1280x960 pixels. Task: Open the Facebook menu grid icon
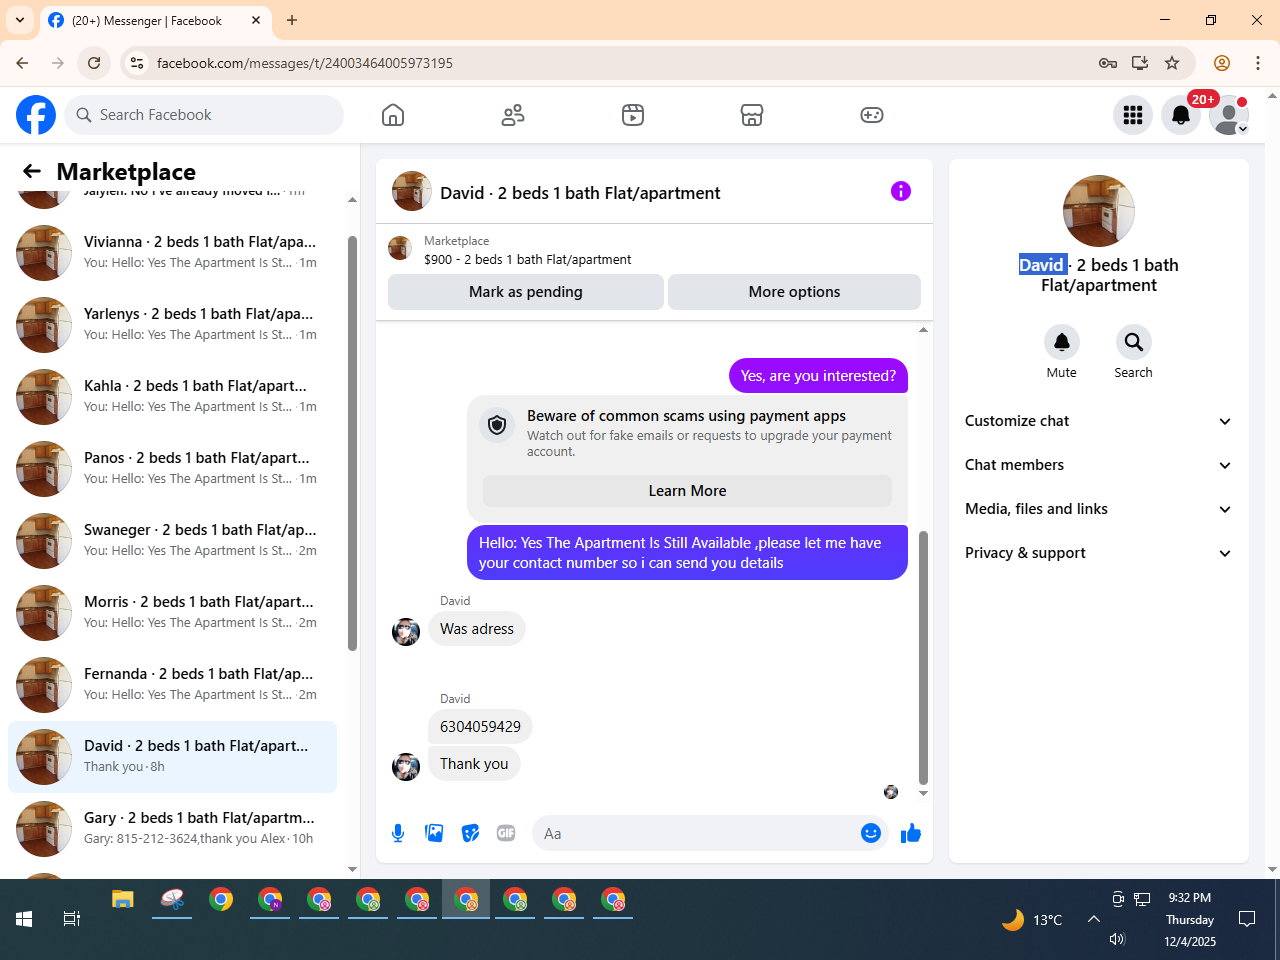1133,115
